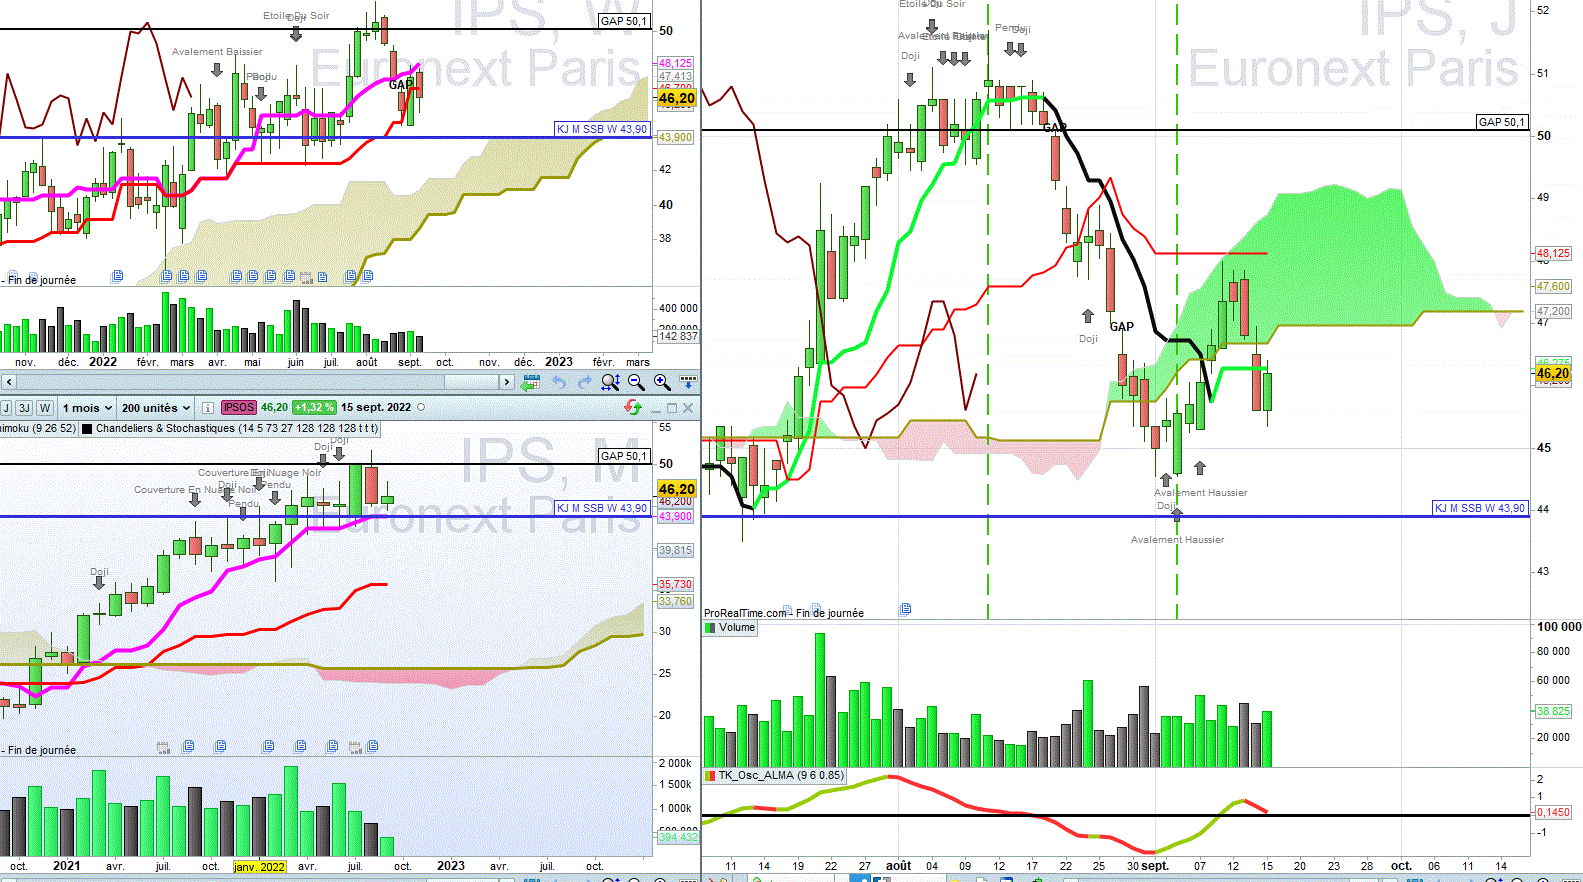Open the '200 unités' history dropdown

(156, 408)
